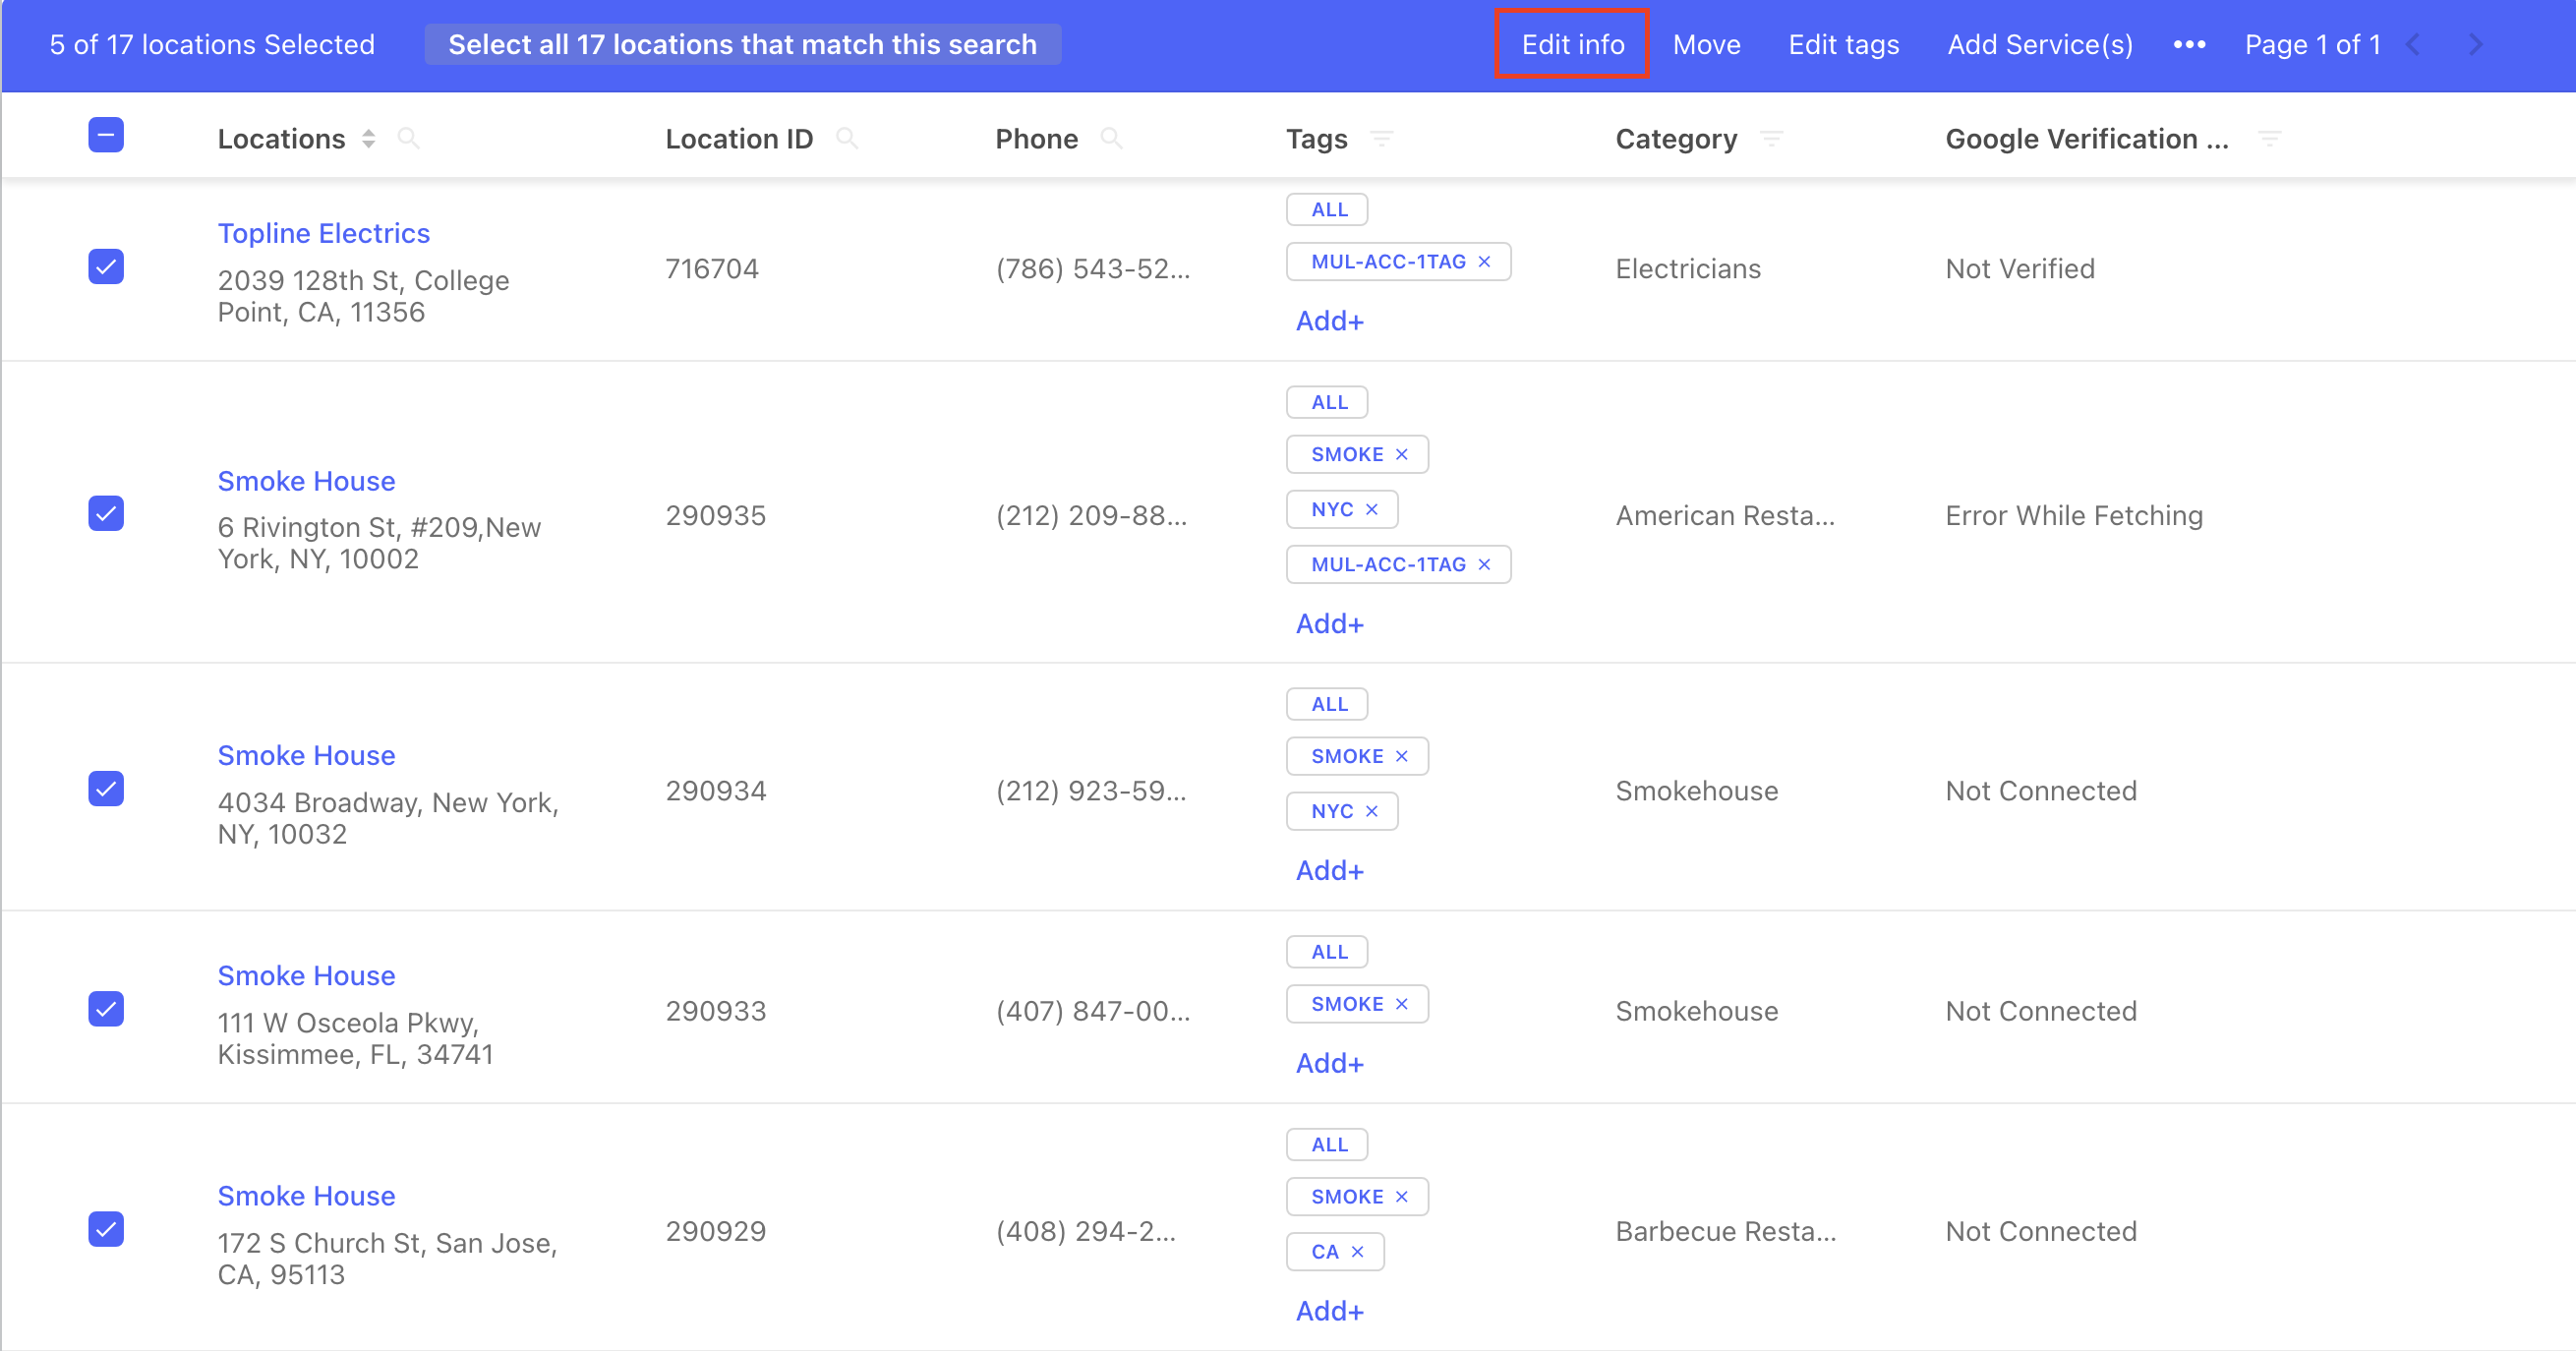
Task: Remove SMOKE tag from location 290933
Action: coord(1402,1004)
